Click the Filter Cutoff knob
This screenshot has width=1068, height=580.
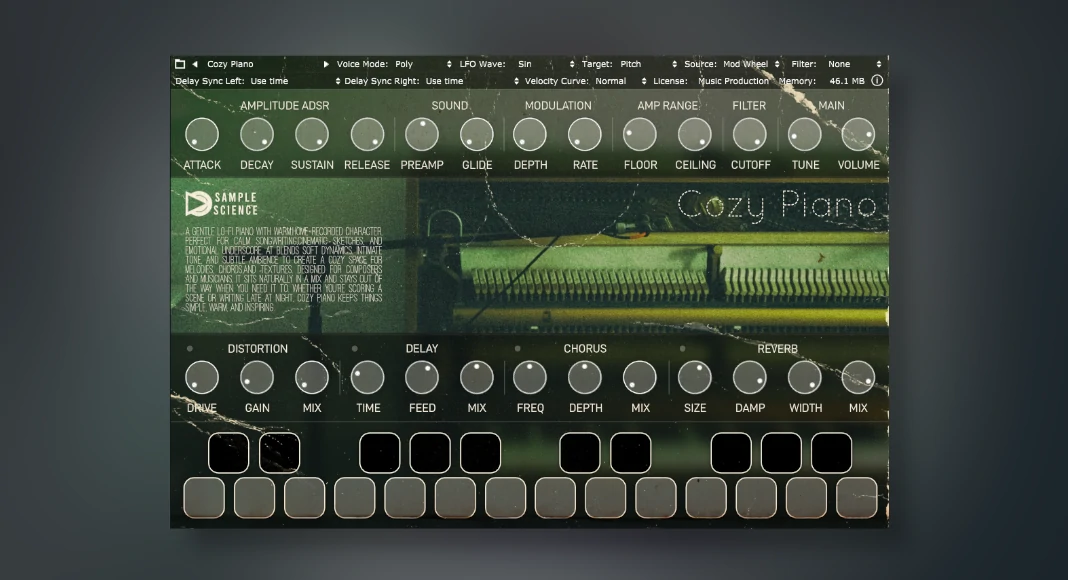pyautogui.click(x=750, y=134)
